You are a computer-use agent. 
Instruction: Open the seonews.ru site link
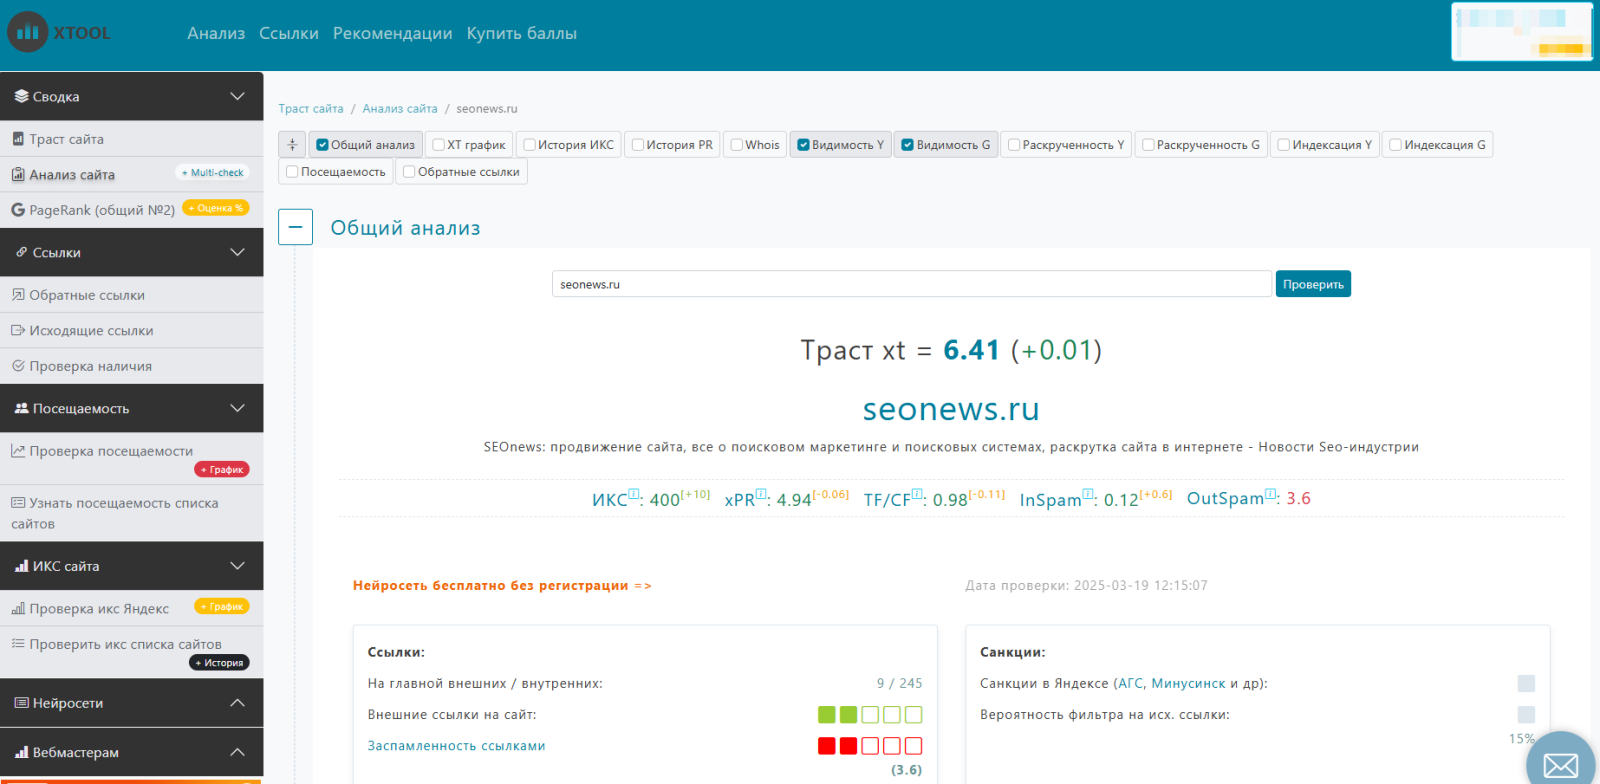click(951, 409)
